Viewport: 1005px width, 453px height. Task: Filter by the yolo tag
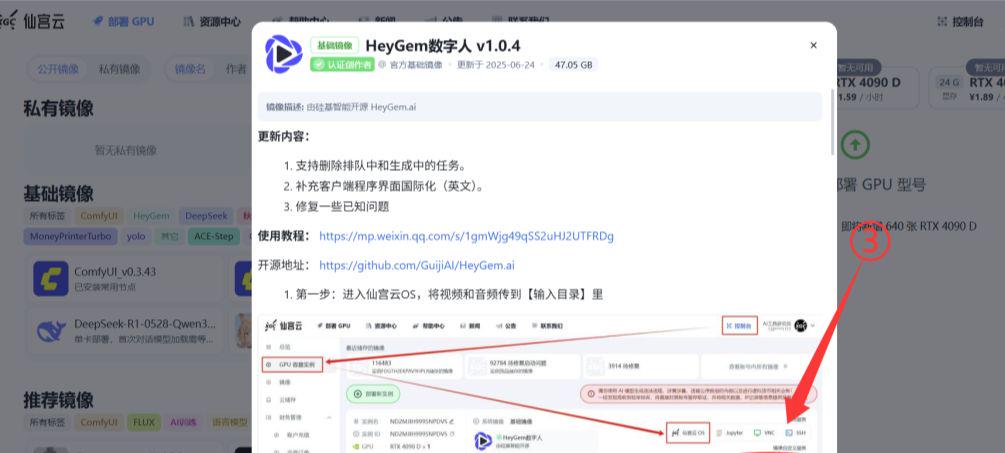tap(136, 236)
